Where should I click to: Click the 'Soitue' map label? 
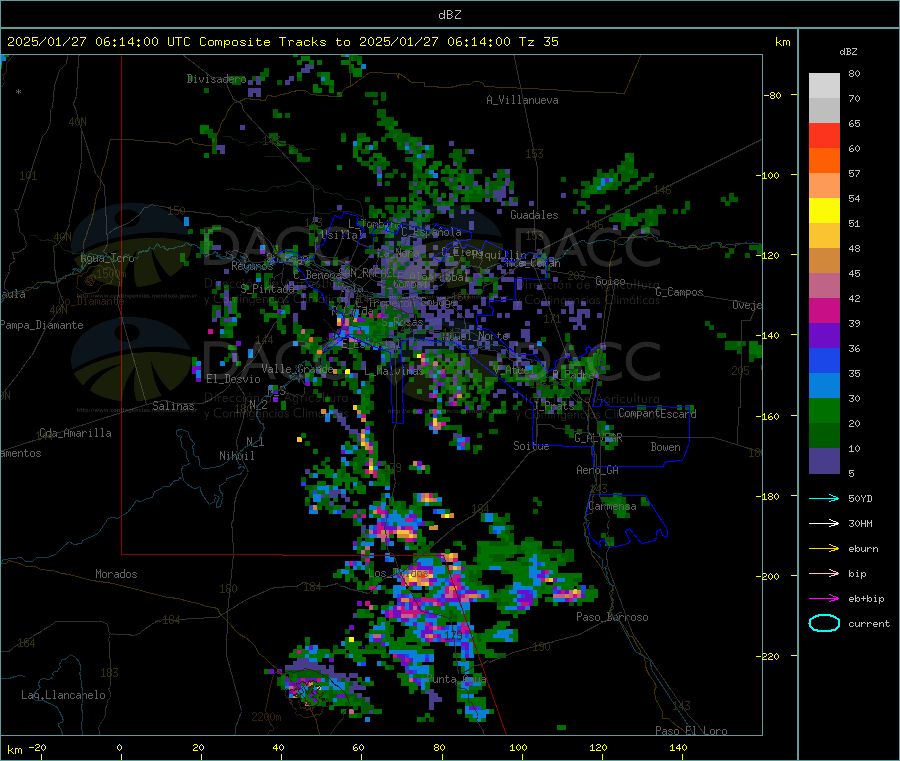click(x=532, y=446)
